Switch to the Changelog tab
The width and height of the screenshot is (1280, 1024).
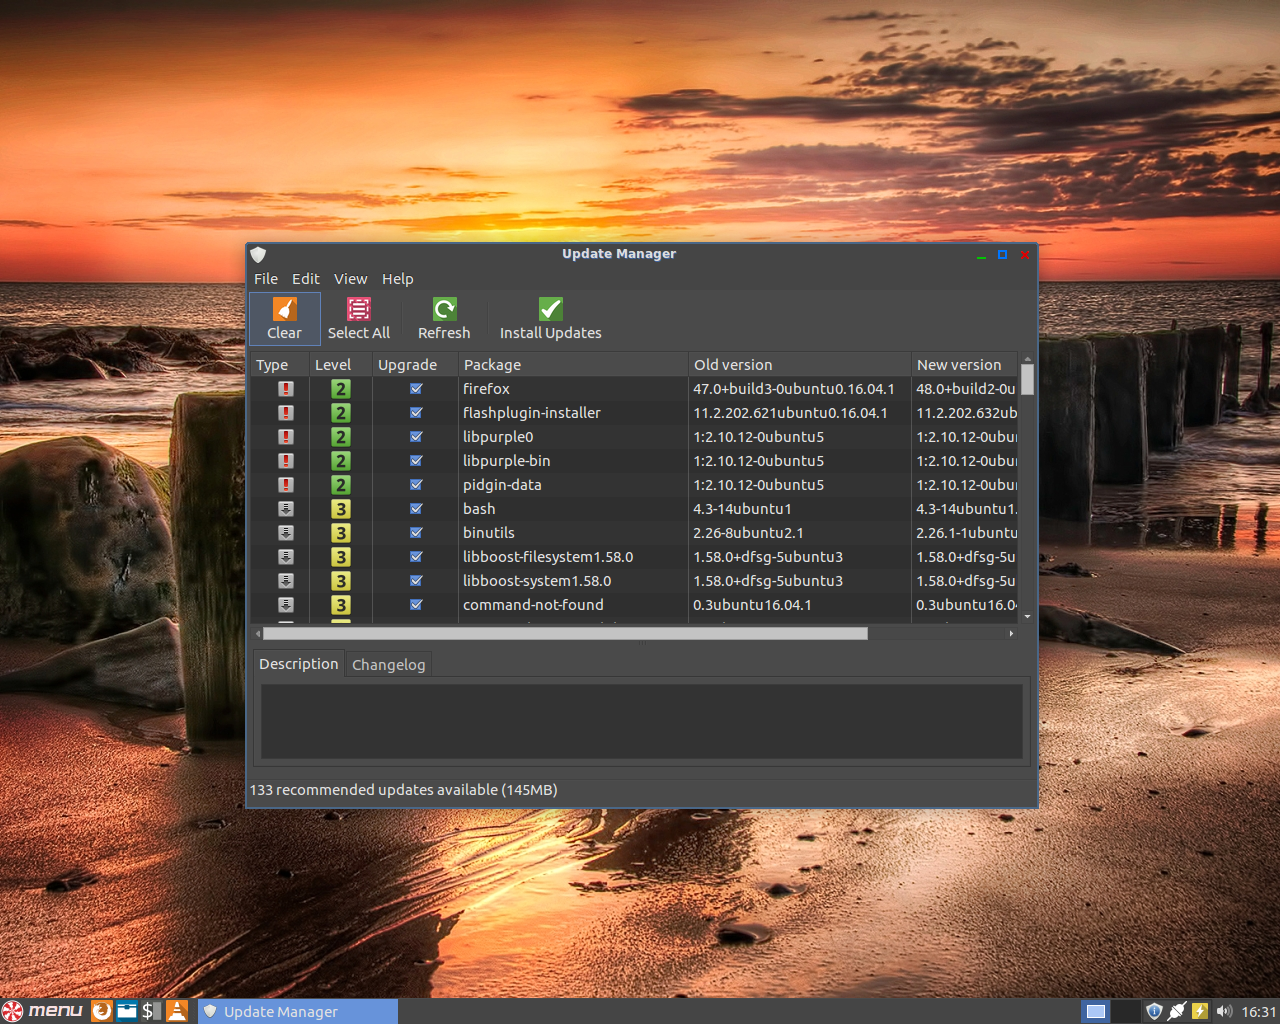388,665
